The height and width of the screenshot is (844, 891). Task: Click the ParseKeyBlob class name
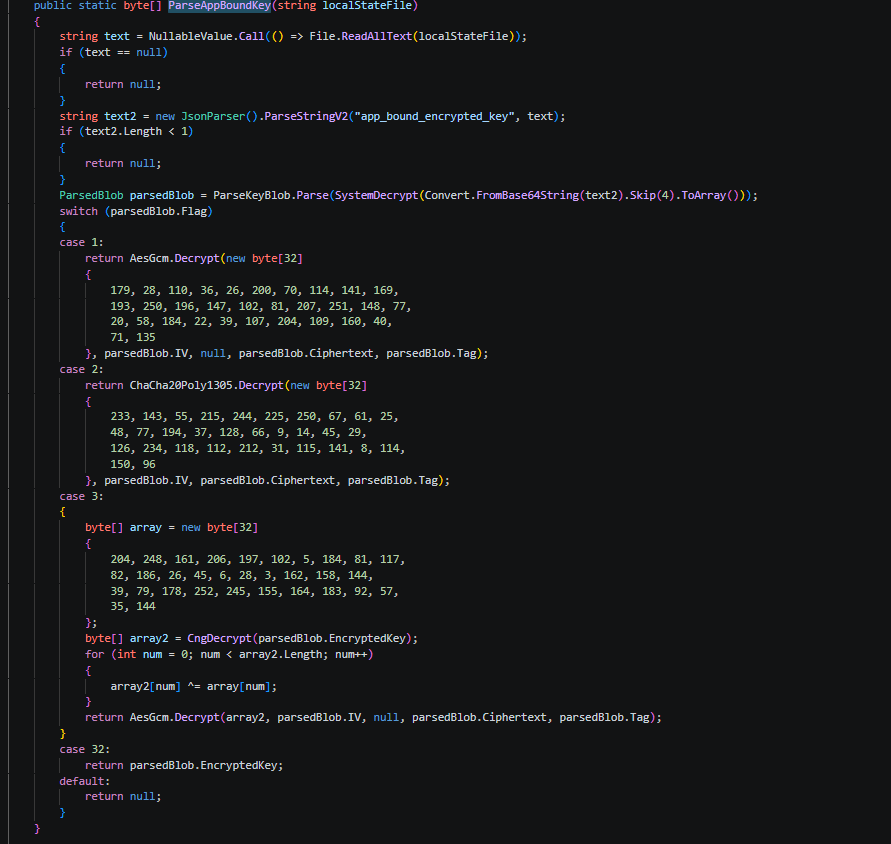coord(252,196)
